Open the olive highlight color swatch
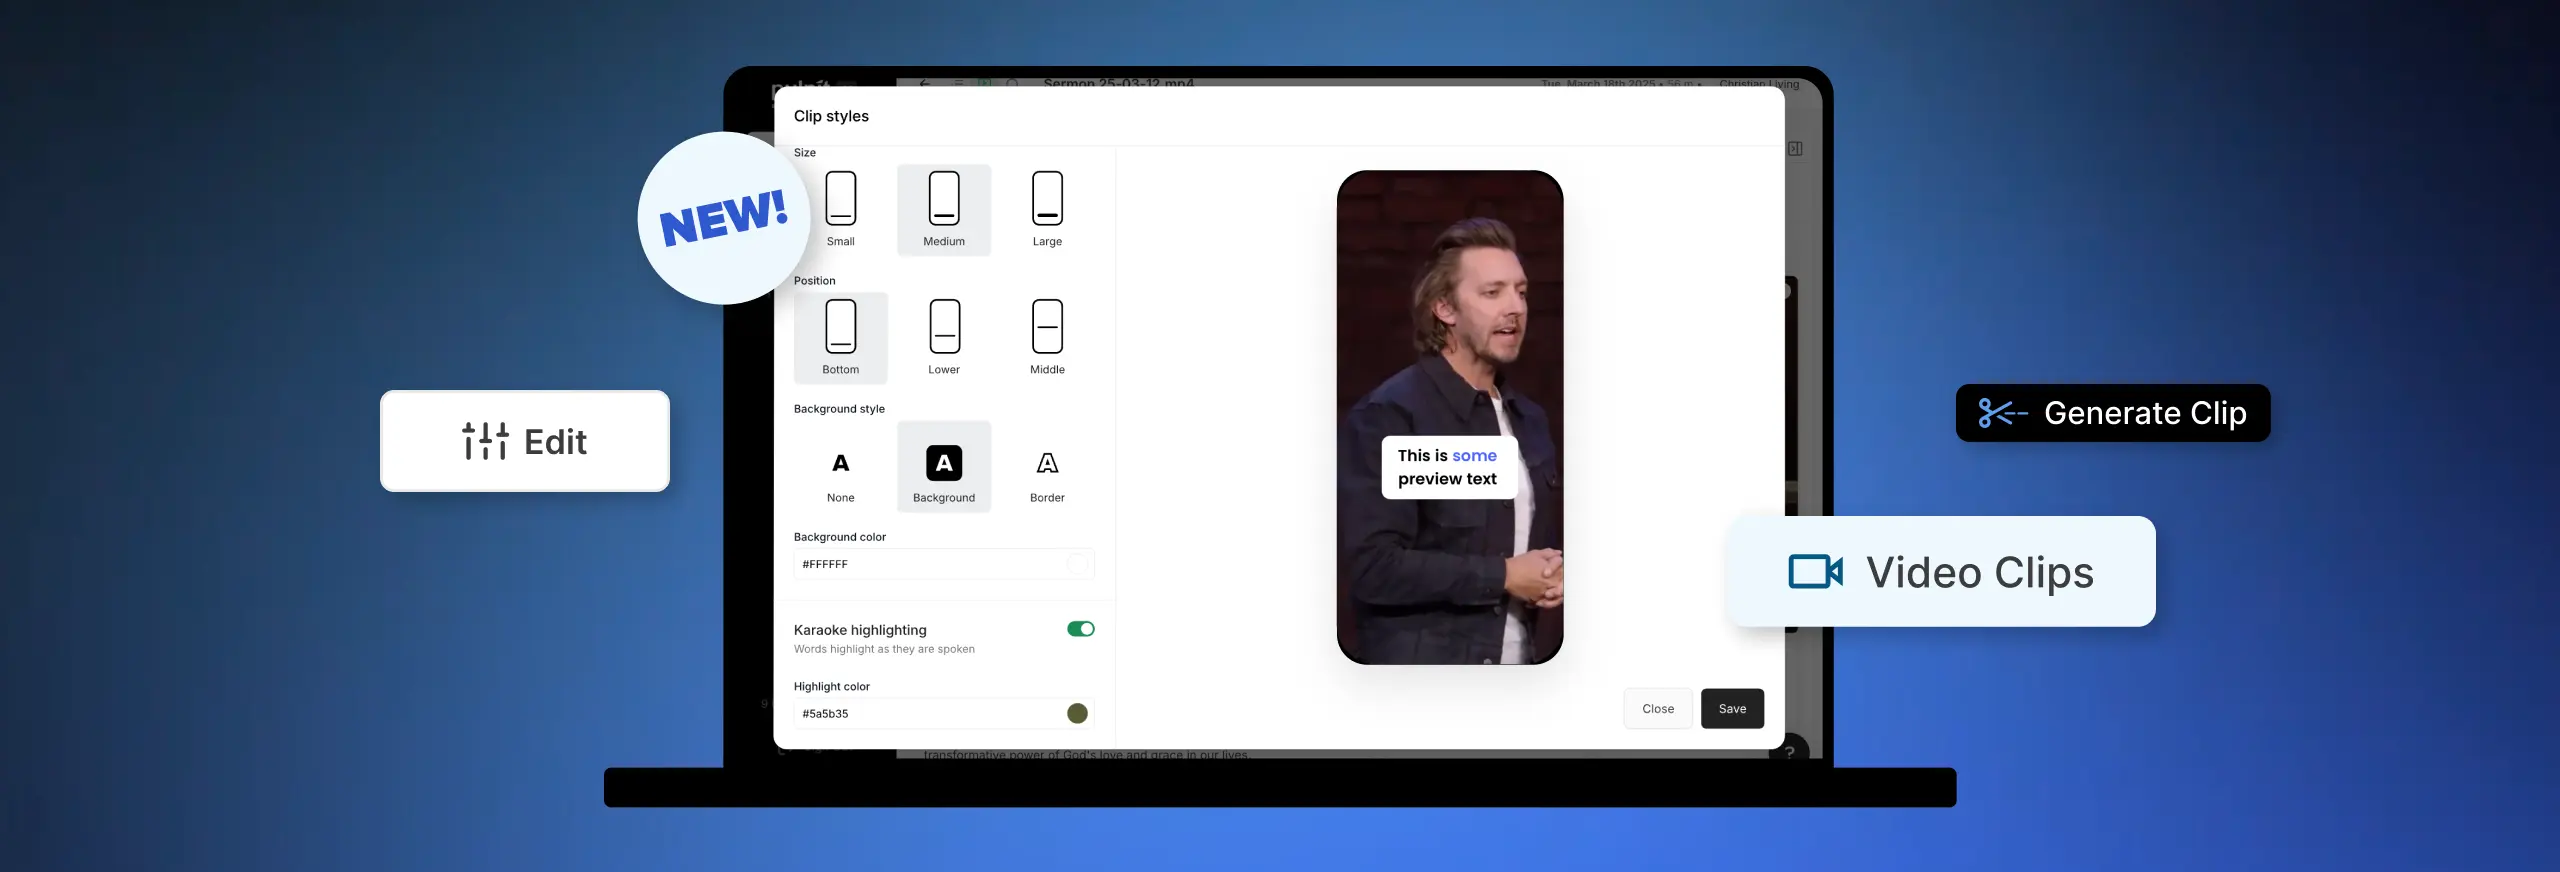Viewport: 2560px width, 872px height. click(1077, 713)
